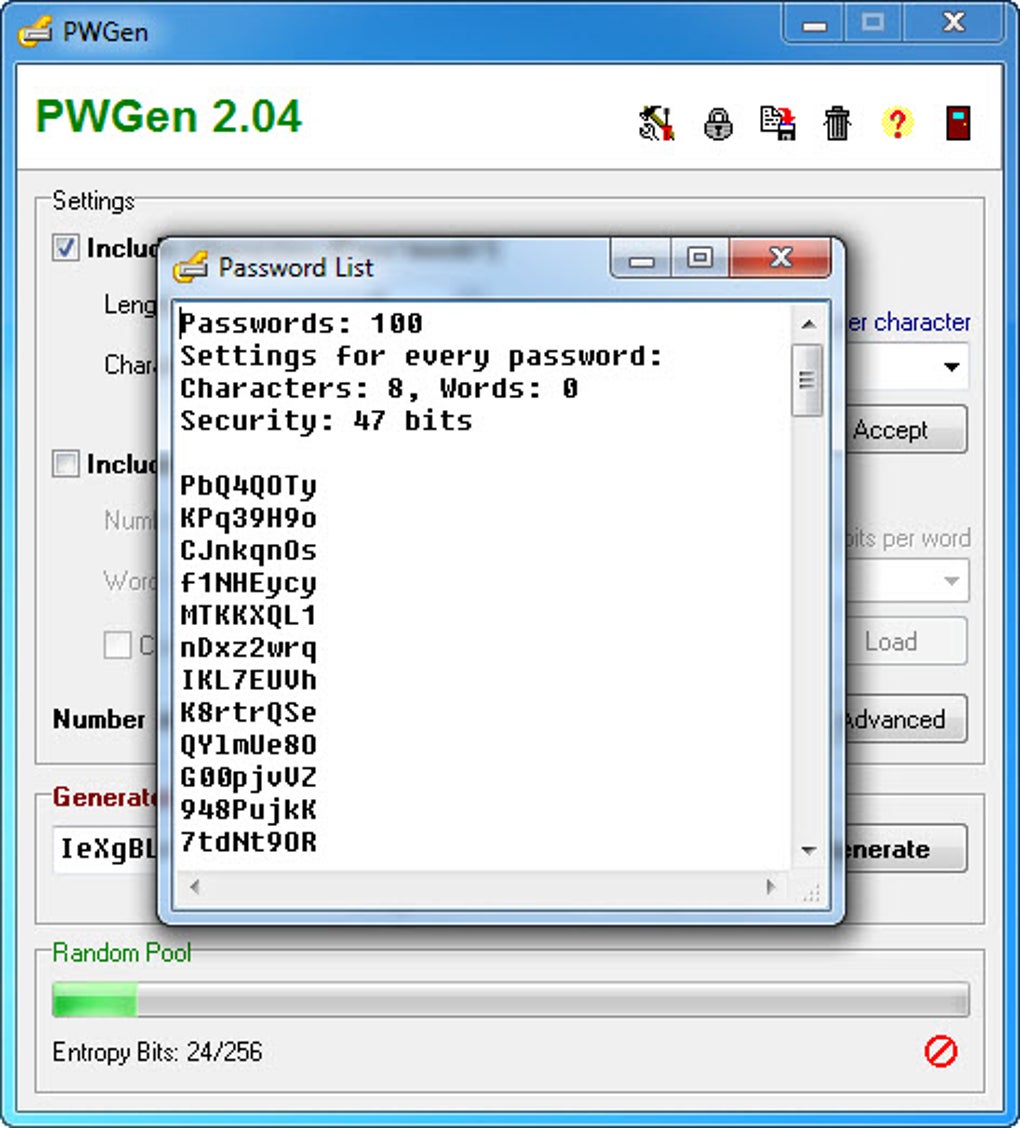Click the 'Characters: 8, Words: 0' line
The width and height of the screenshot is (1020, 1128).
(379, 388)
